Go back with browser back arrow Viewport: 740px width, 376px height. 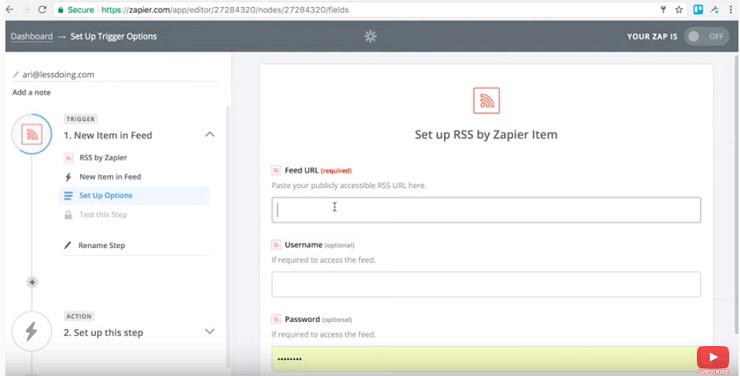pyautogui.click(x=9, y=9)
